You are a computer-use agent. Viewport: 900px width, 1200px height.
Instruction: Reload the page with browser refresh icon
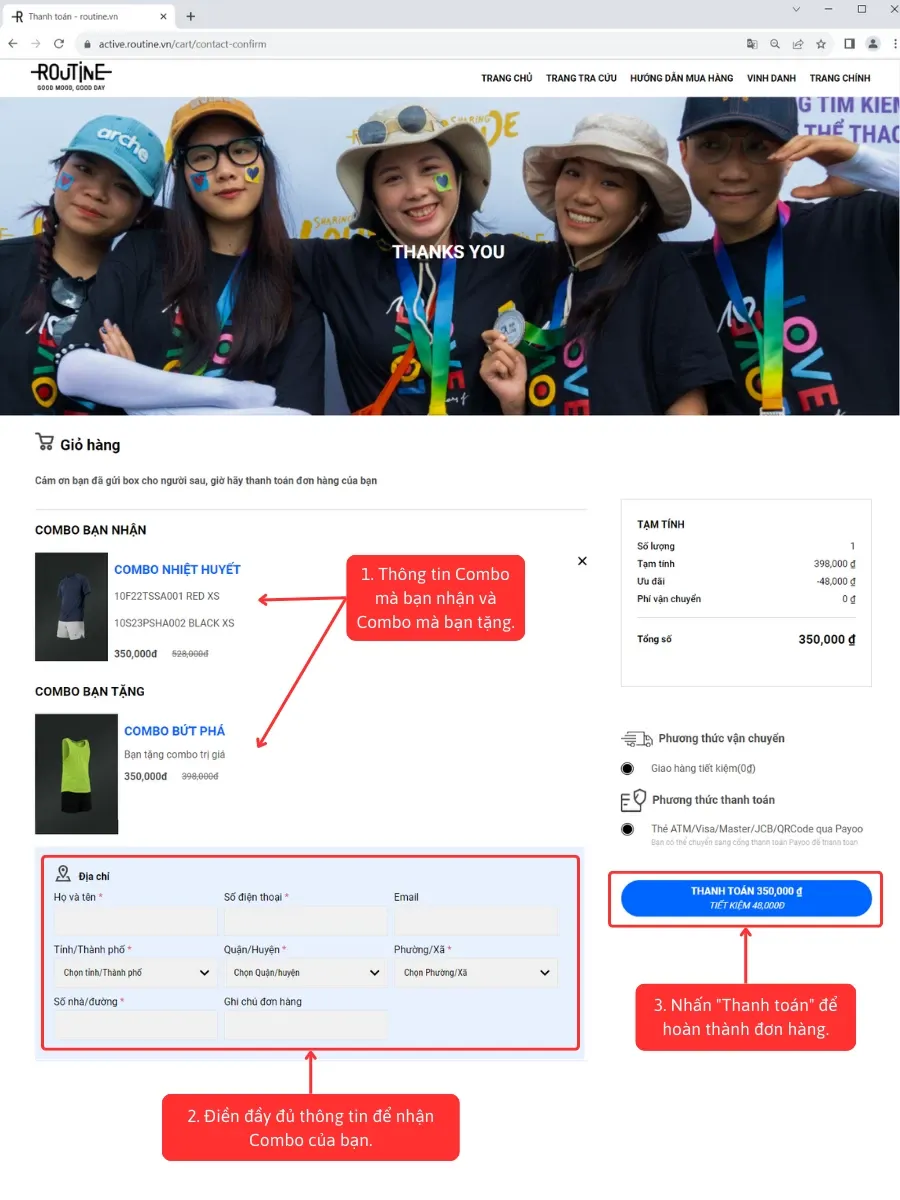[59, 44]
